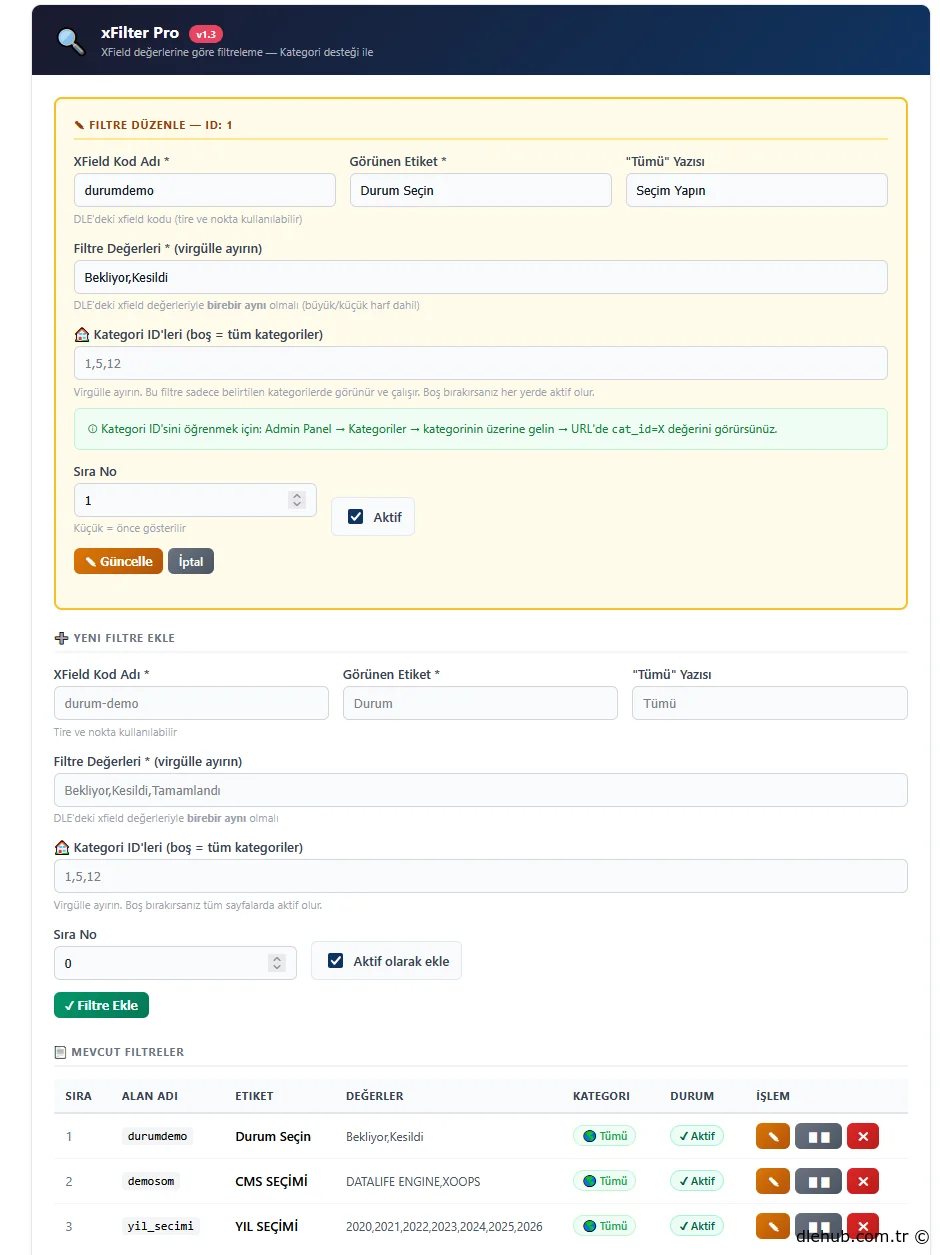Pause the demosom CMS SEÇİMİ filter
This screenshot has width=940, height=1255.
[x=818, y=1181]
